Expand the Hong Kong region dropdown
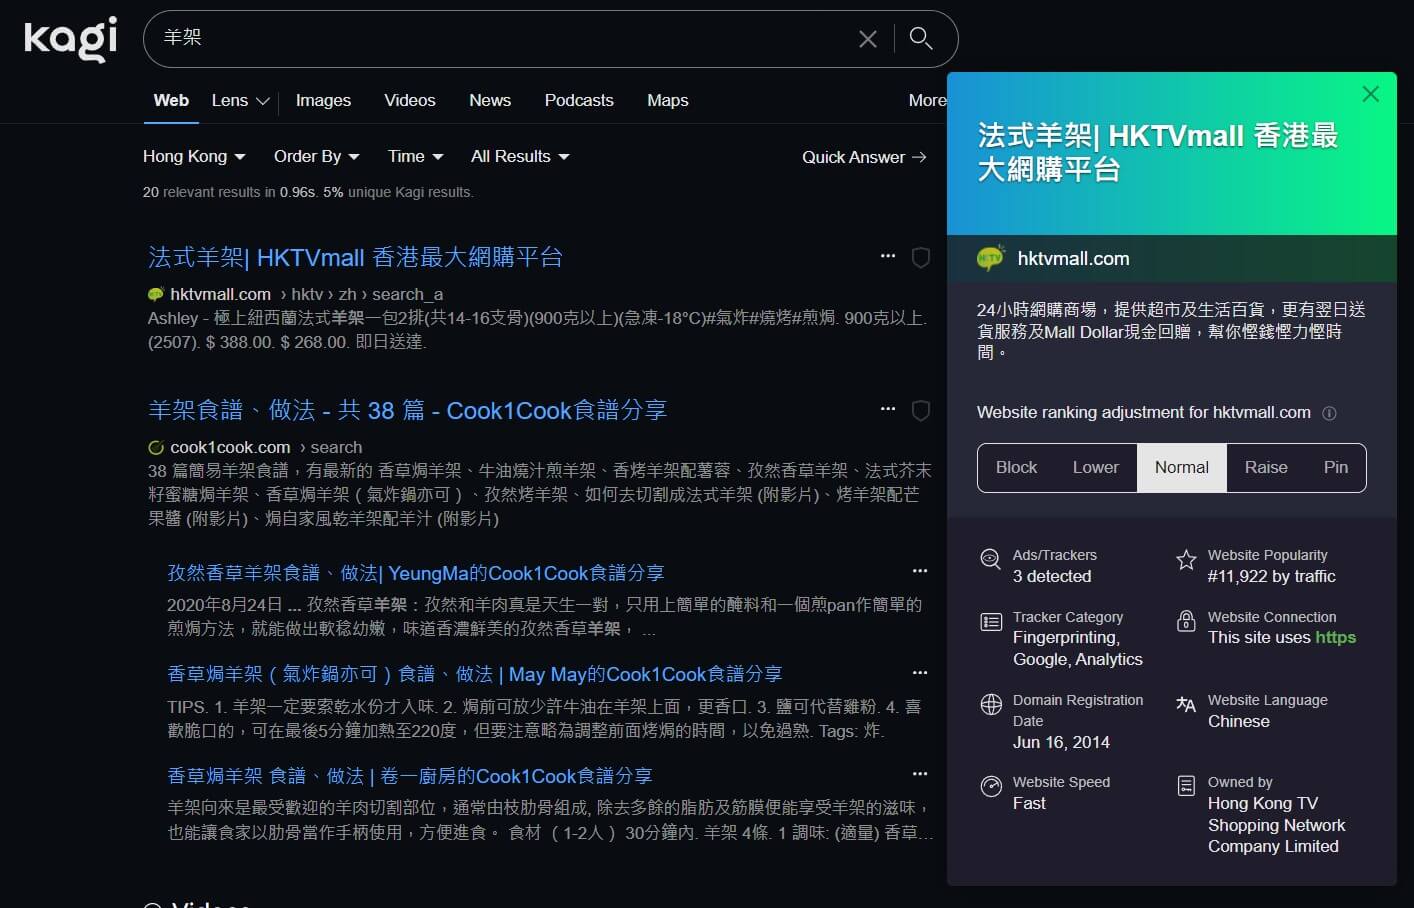1414x908 pixels. pyautogui.click(x=194, y=157)
